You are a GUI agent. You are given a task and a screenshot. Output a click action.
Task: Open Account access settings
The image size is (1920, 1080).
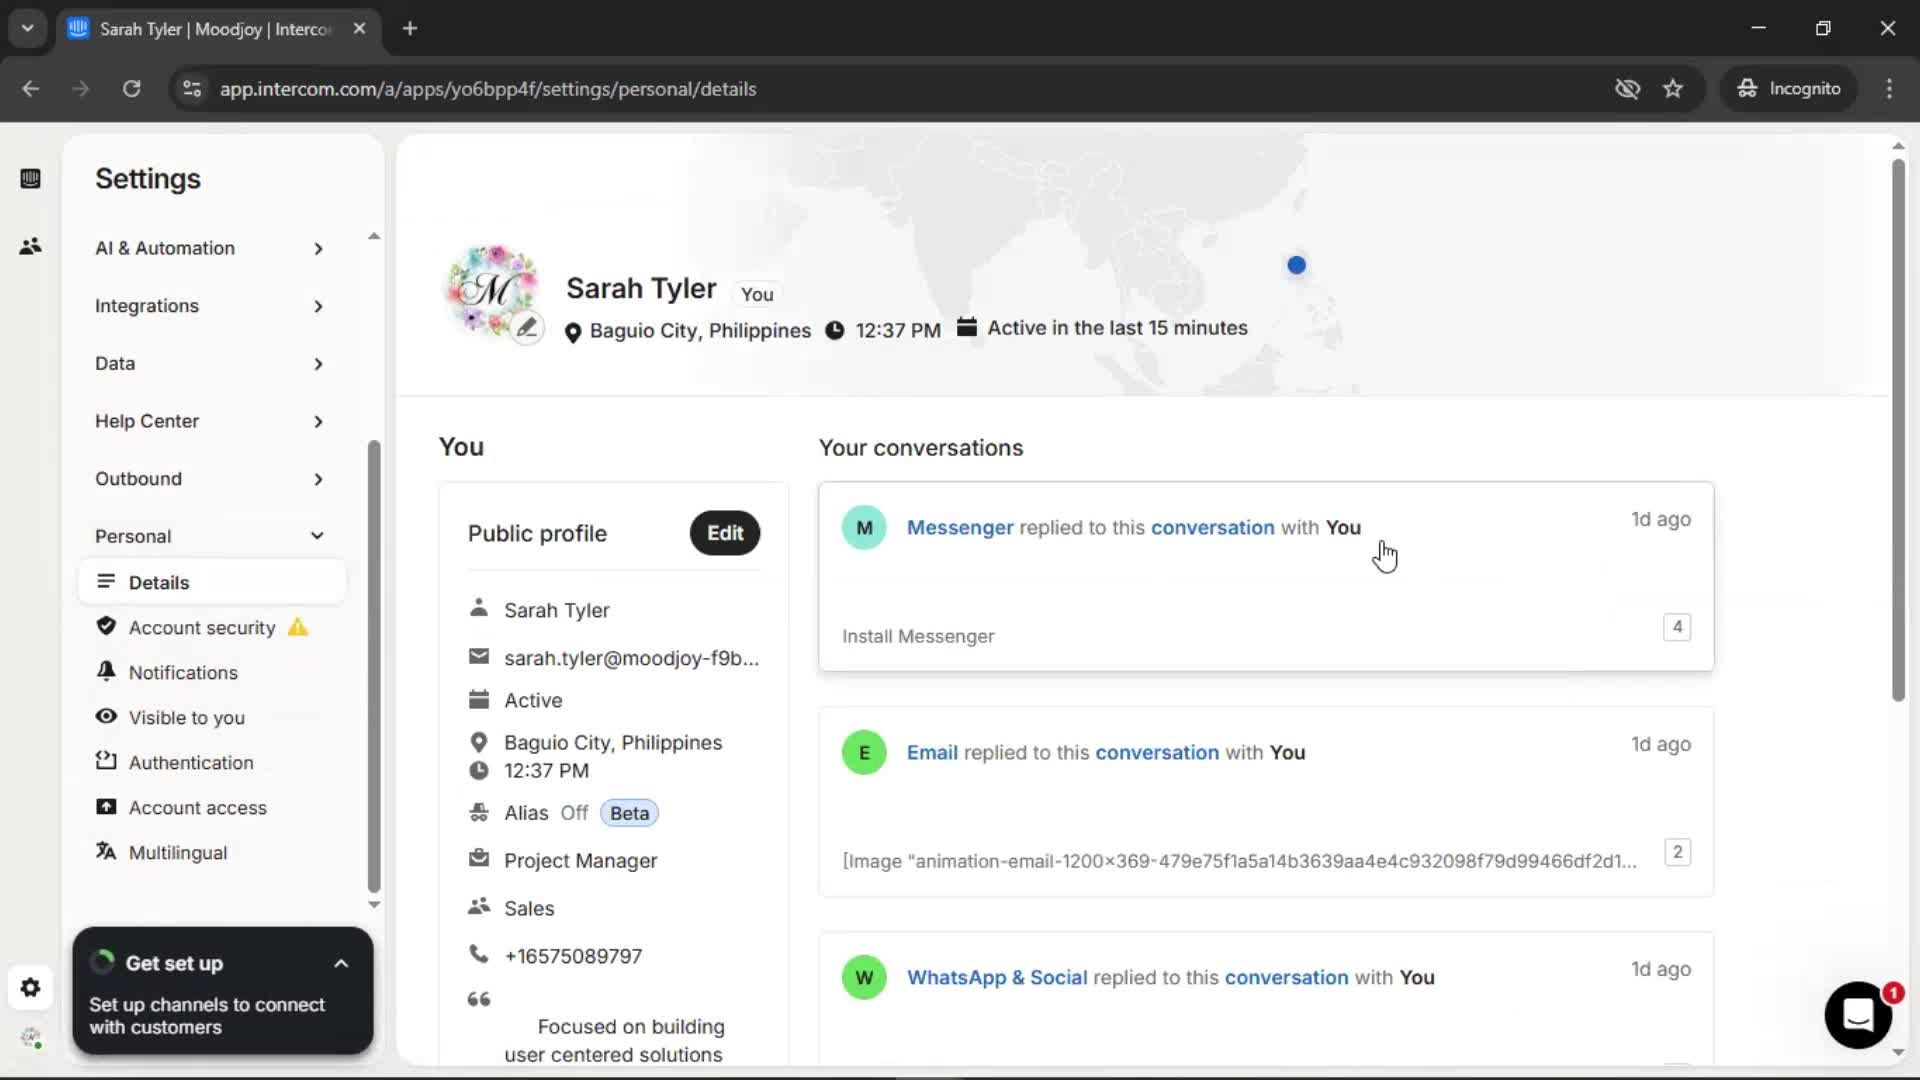pos(198,808)
